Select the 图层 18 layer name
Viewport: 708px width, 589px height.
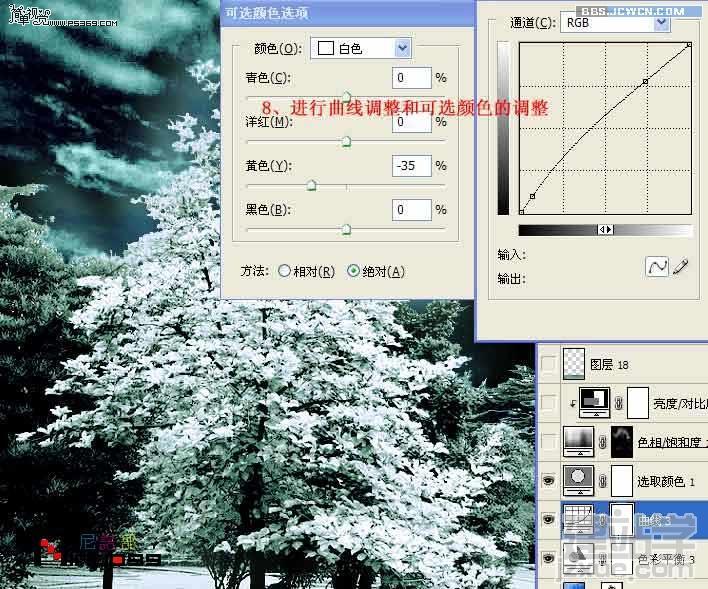[x=609, y=364]
